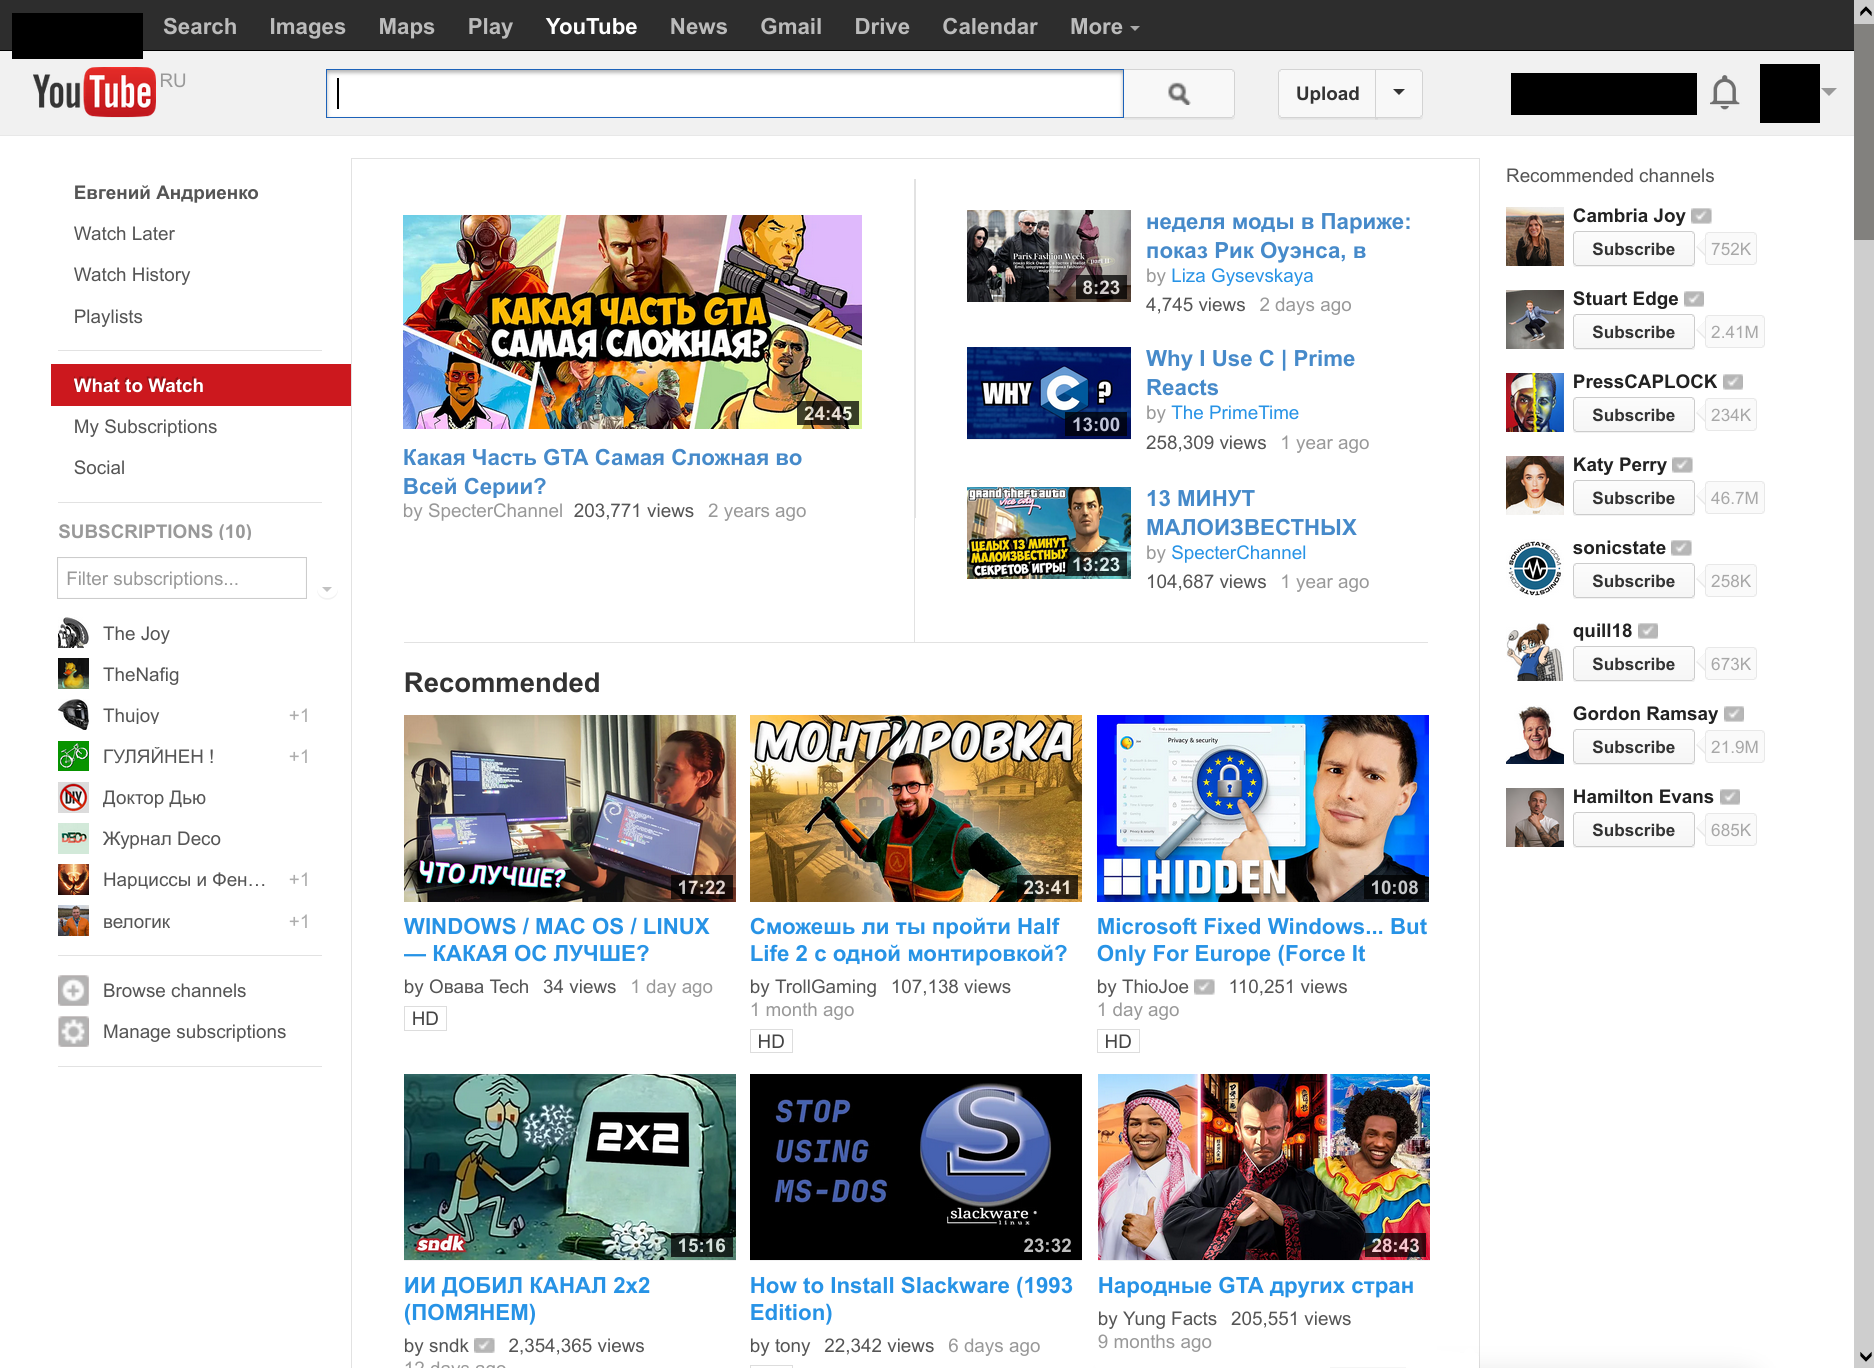Focus the Filter subscriptions input field
Image resolution: width=1874 pixels, height=1368 pixels.
(182, 578)
